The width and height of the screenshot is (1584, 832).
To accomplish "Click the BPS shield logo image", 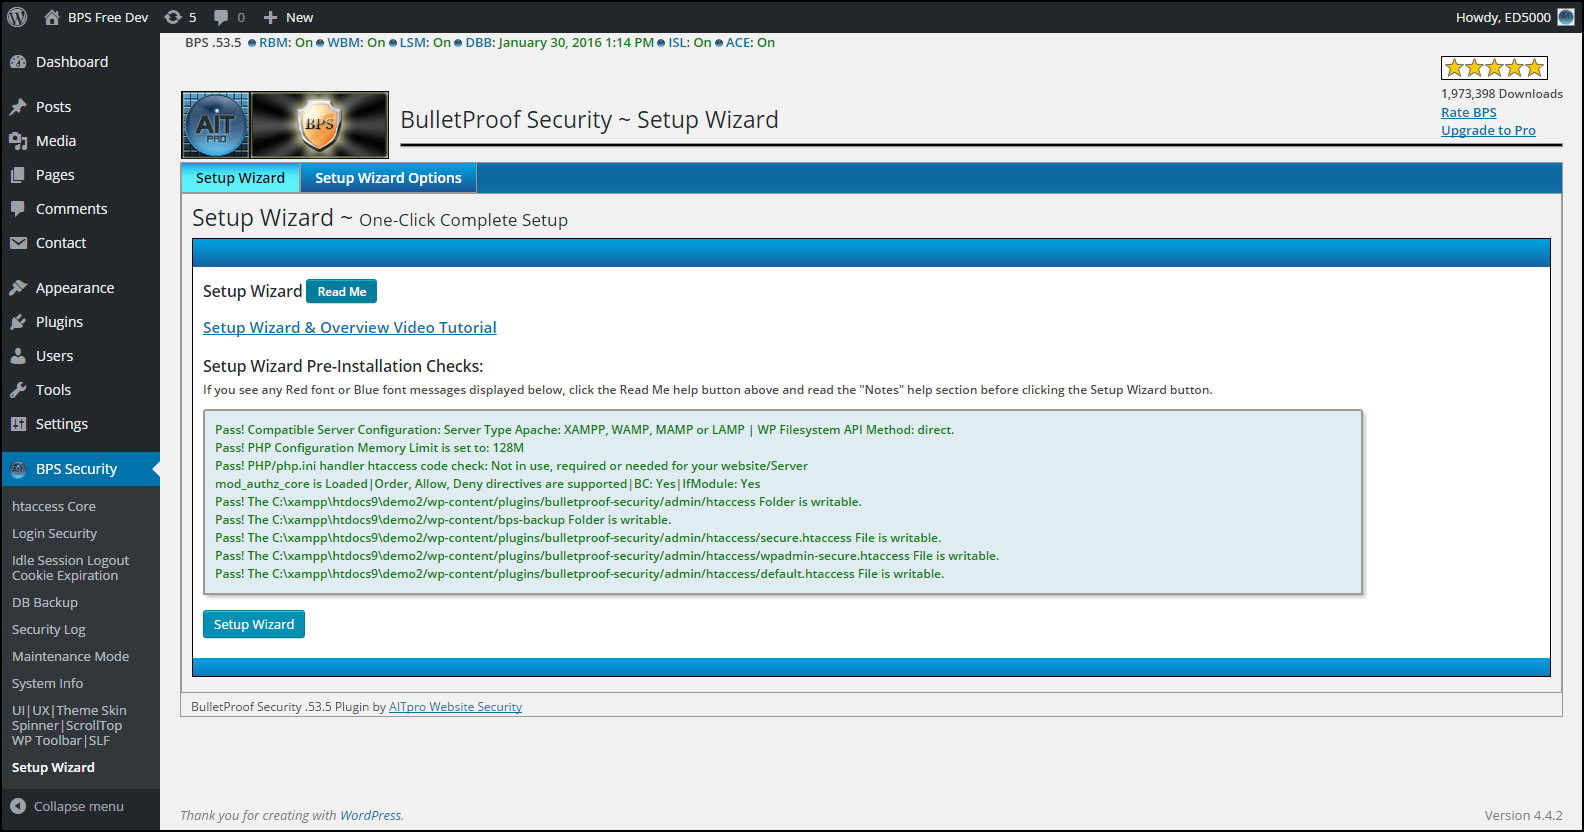I will pyautogui.click(x=319, y=125).
